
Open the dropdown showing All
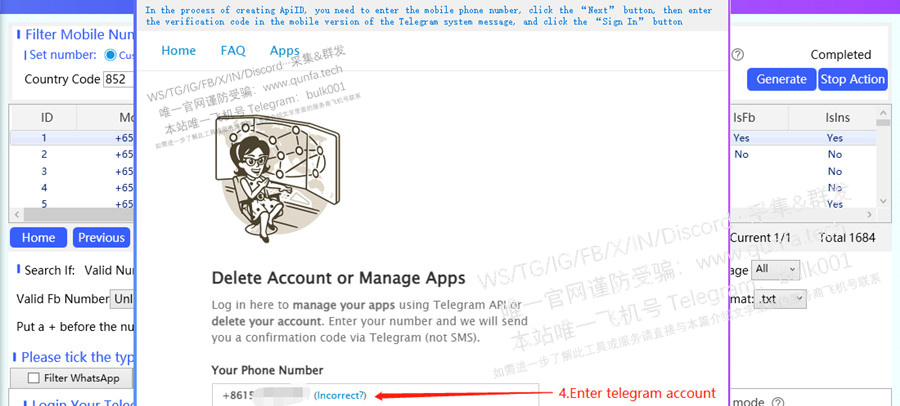tap(775, 269)
